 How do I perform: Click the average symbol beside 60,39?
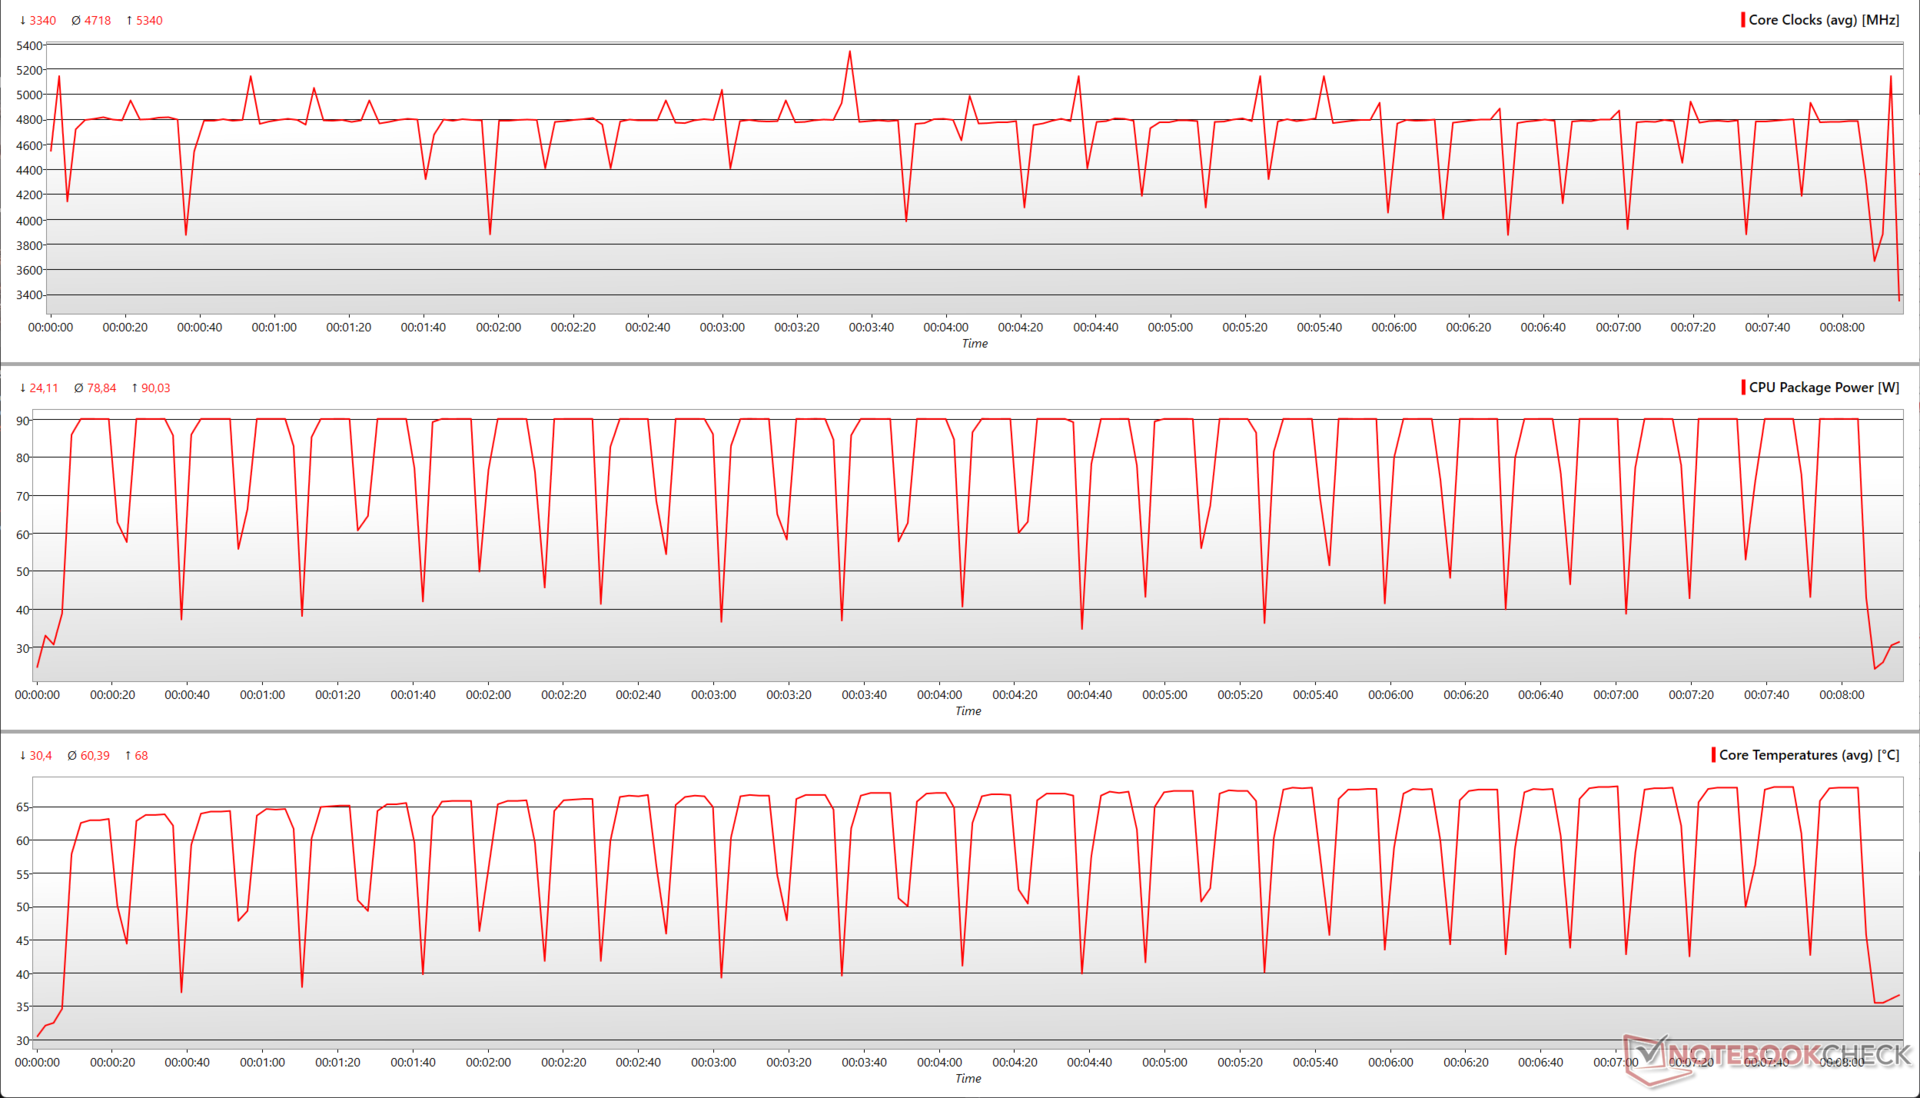pyautogui.click(x=72, y=756)
